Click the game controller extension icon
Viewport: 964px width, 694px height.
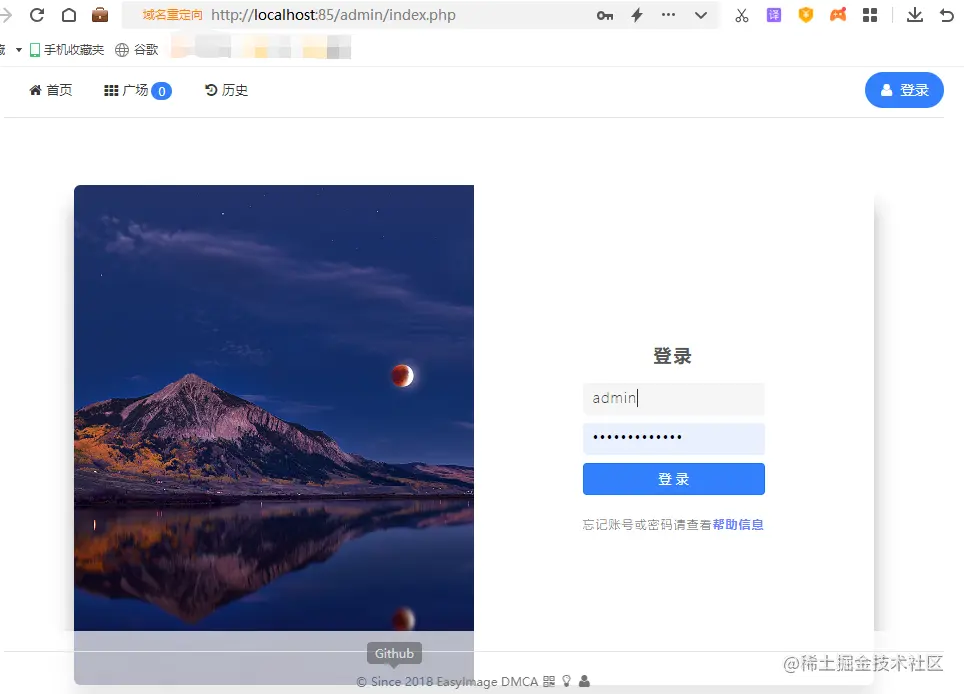(838, 15)
